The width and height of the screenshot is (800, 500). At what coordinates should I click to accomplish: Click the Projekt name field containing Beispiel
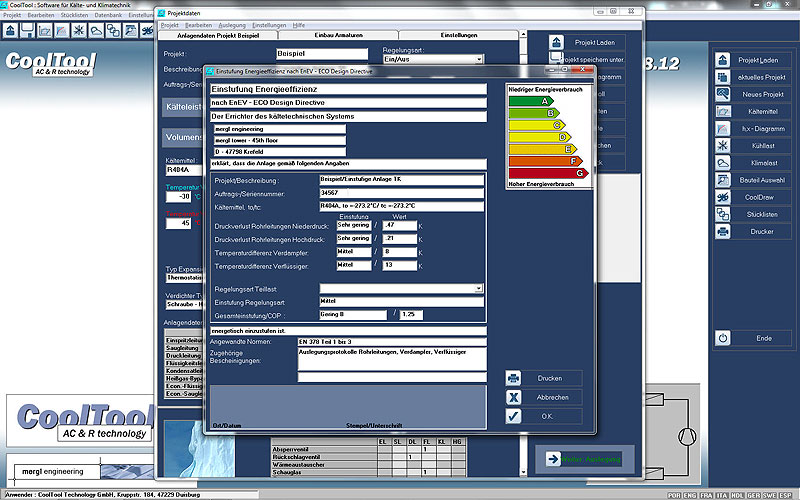click(322, 54)
